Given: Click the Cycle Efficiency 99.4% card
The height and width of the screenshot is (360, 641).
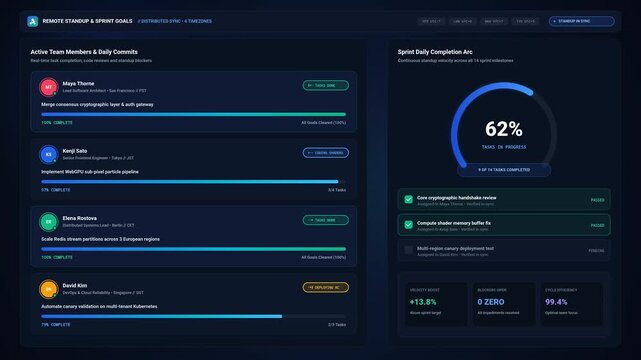Looking at the screenshot, I should (572, 304).
